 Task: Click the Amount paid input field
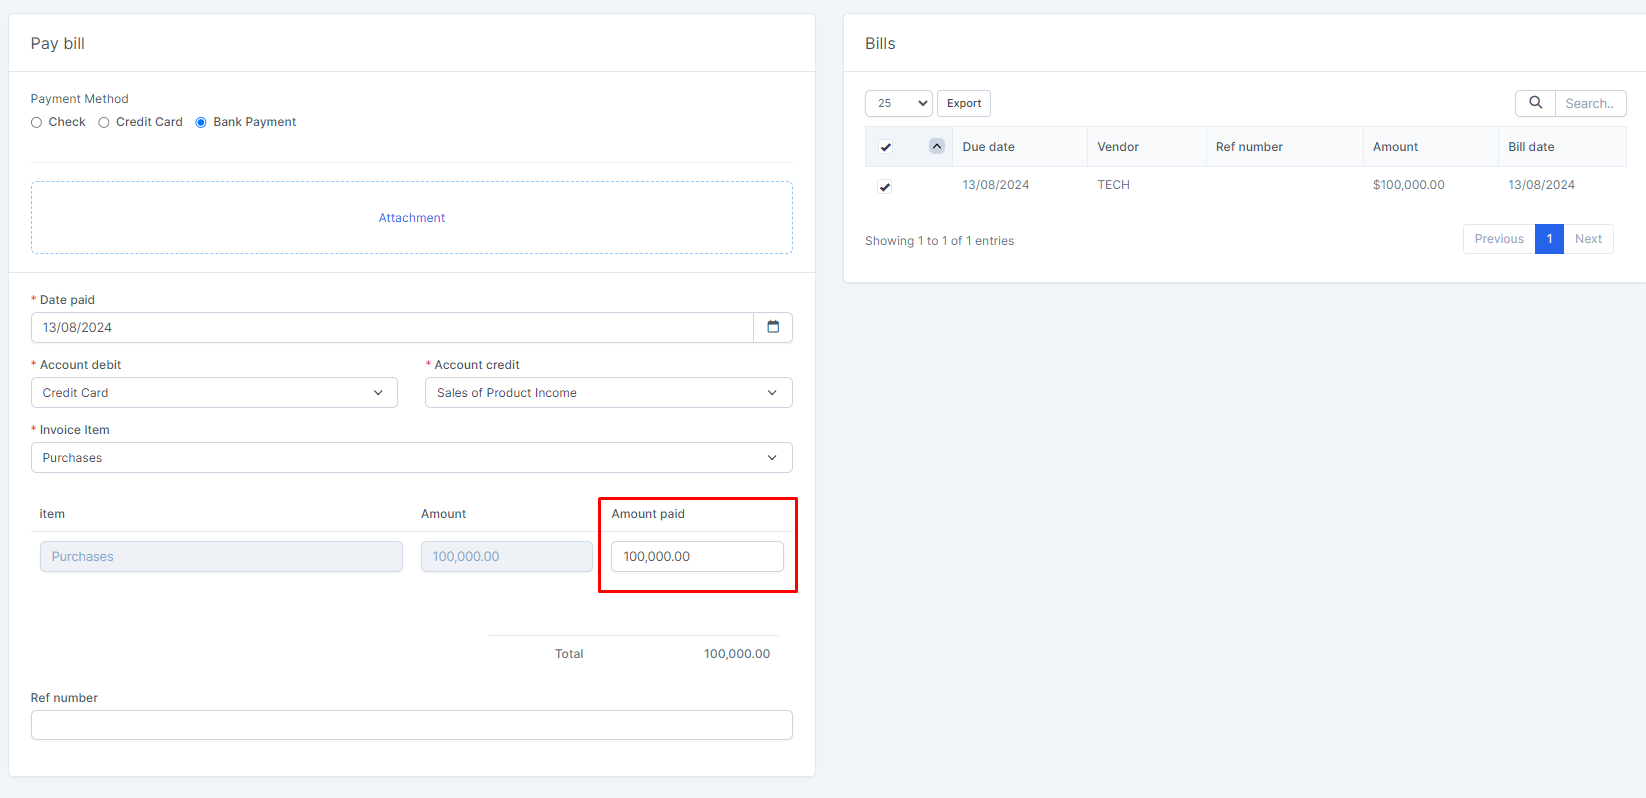pos(697,557)
